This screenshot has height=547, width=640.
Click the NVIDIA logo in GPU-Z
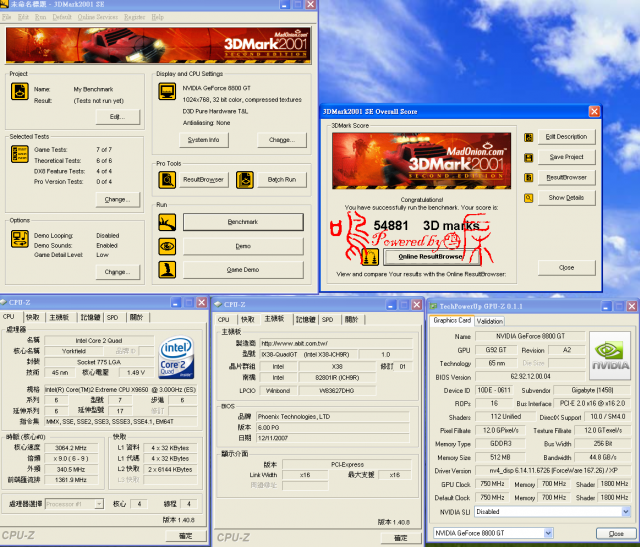(x=610, y=356)
